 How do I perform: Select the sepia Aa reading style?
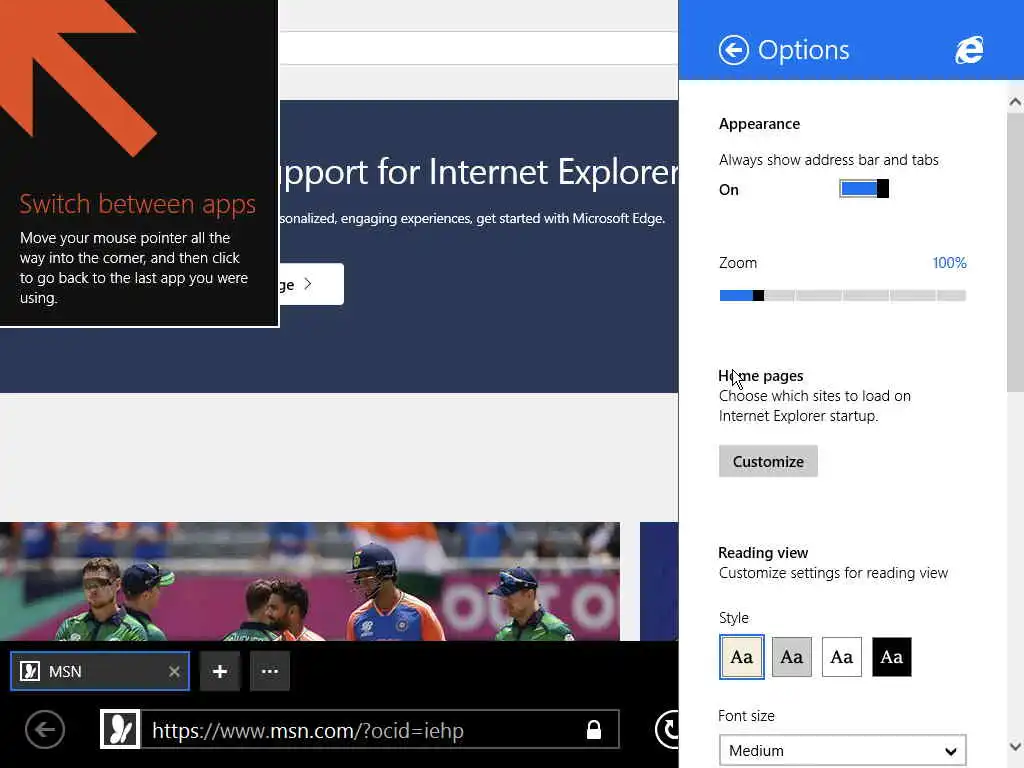(742, 657)
